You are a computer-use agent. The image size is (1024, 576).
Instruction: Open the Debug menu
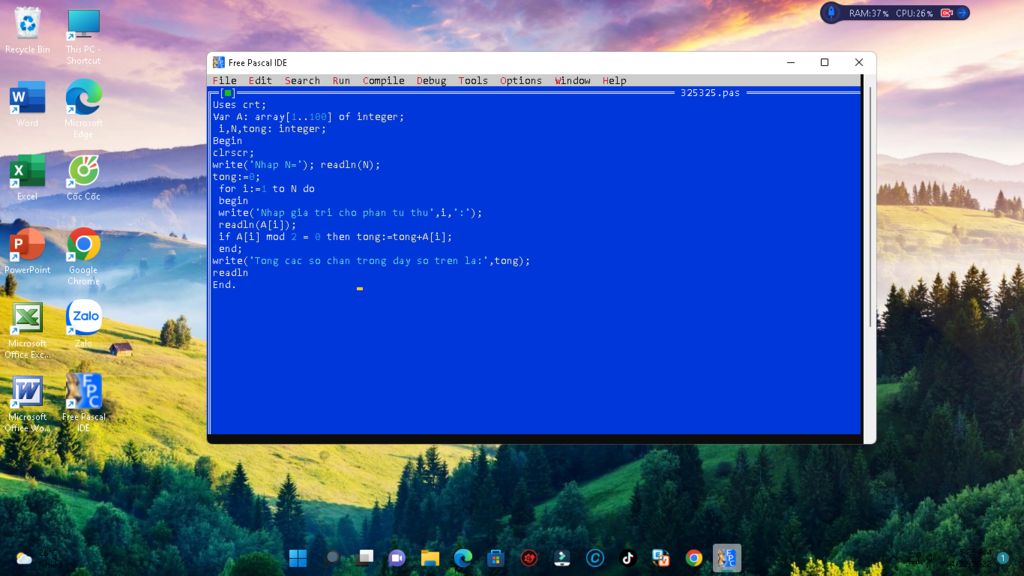click(431, 80)
